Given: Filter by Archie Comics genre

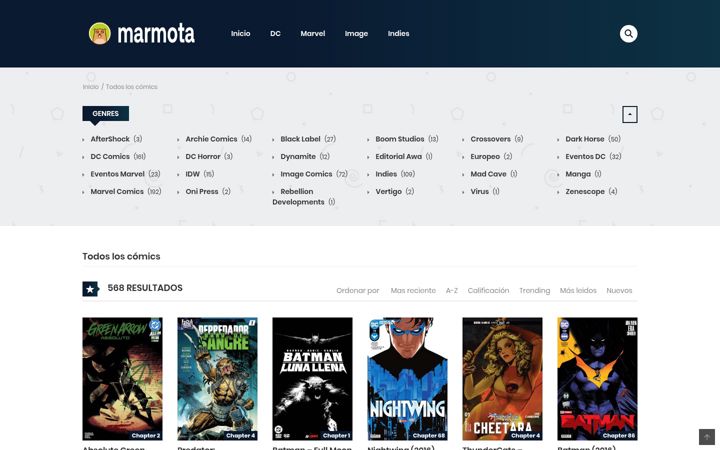Looking at the screenshot, I should pyautogui.click(x=211, y=139).
